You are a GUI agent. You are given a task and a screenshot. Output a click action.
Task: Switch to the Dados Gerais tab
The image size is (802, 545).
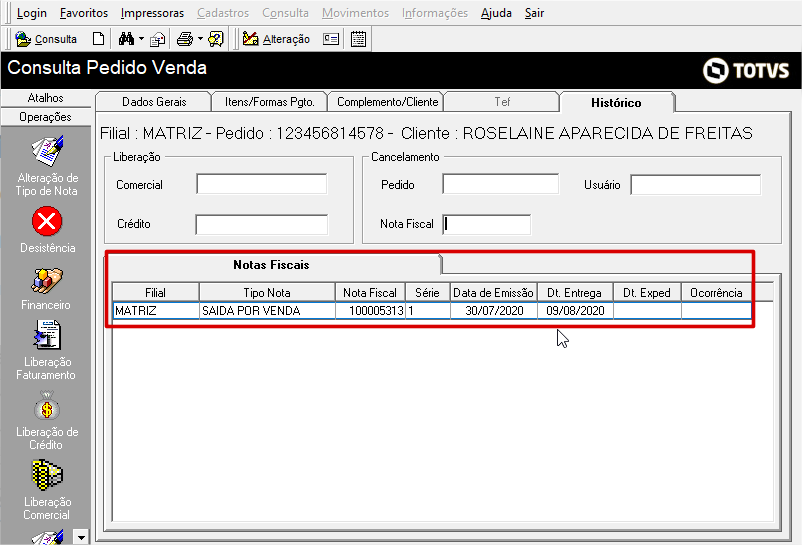click(154, 102)
